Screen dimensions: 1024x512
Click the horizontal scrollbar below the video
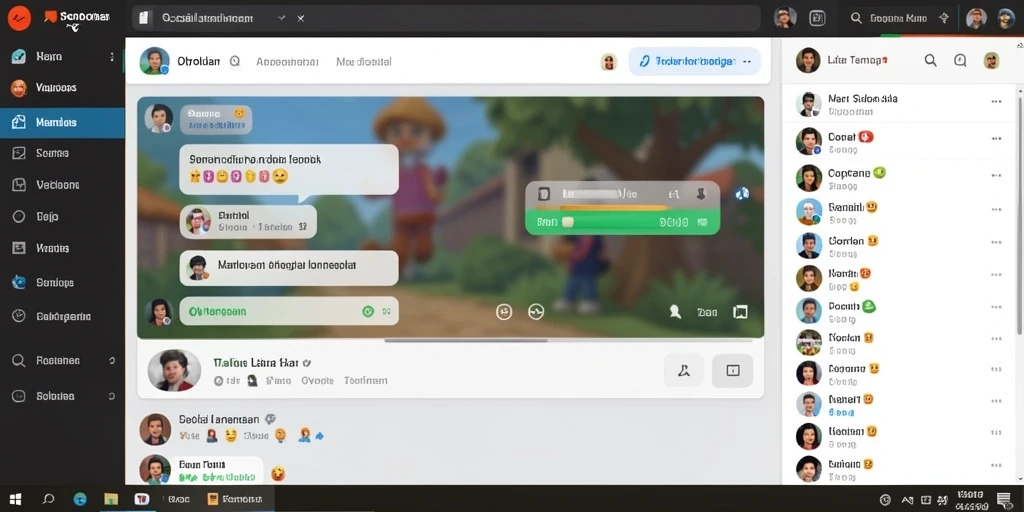[x=466, y=340]
